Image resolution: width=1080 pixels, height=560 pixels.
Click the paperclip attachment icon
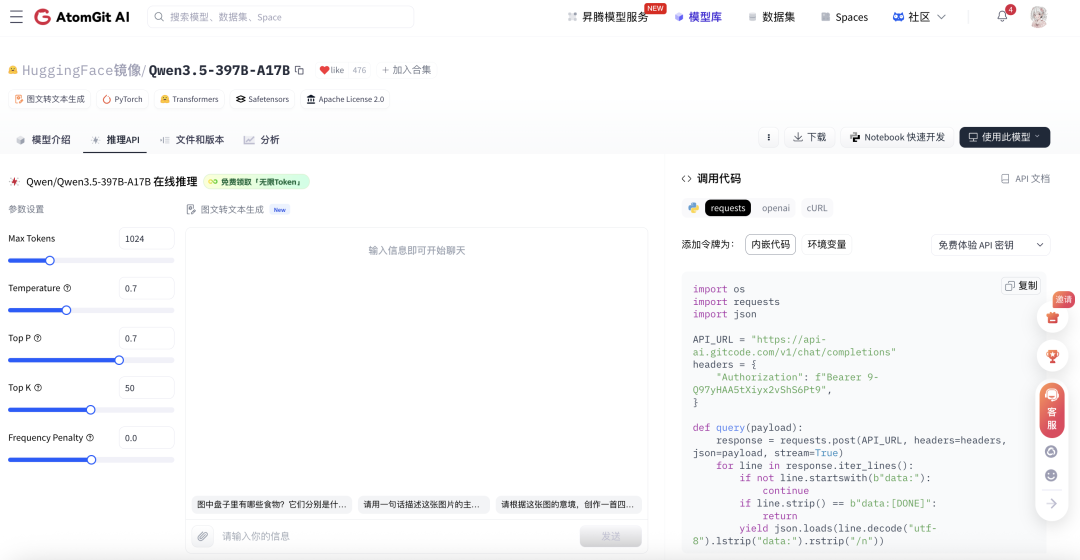[202, 536]
